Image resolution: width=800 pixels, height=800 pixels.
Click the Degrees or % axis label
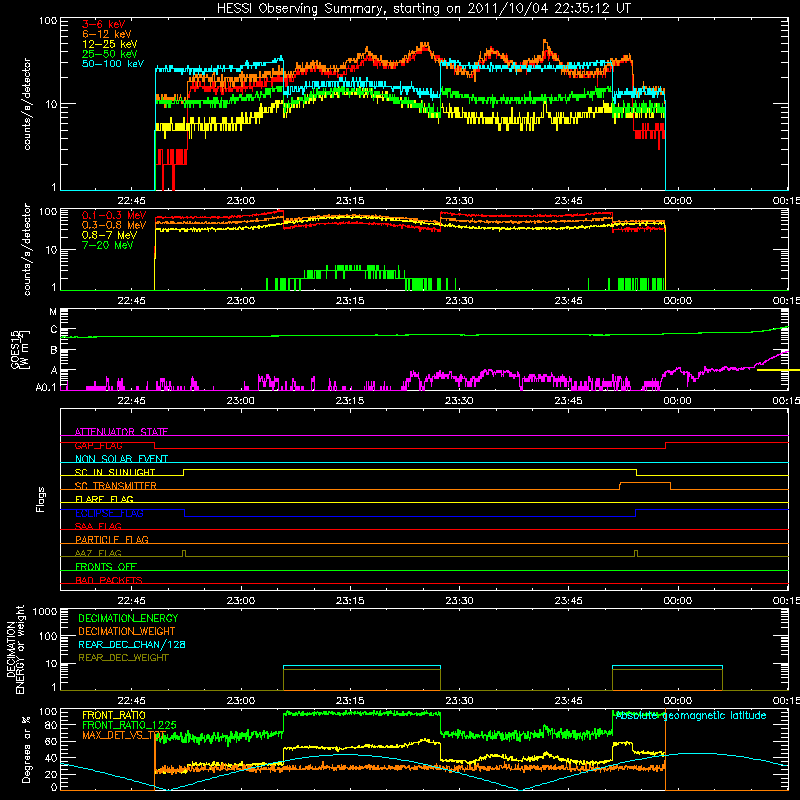coord(26,750)
